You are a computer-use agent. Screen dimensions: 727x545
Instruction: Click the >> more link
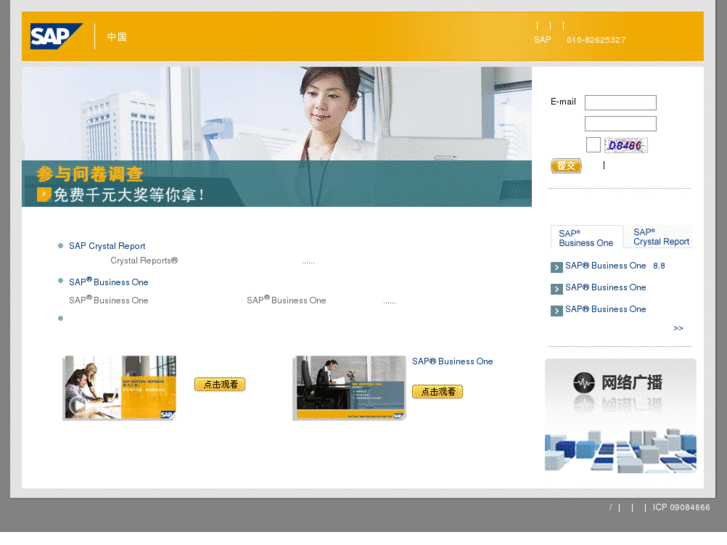(x=678, y=328)
